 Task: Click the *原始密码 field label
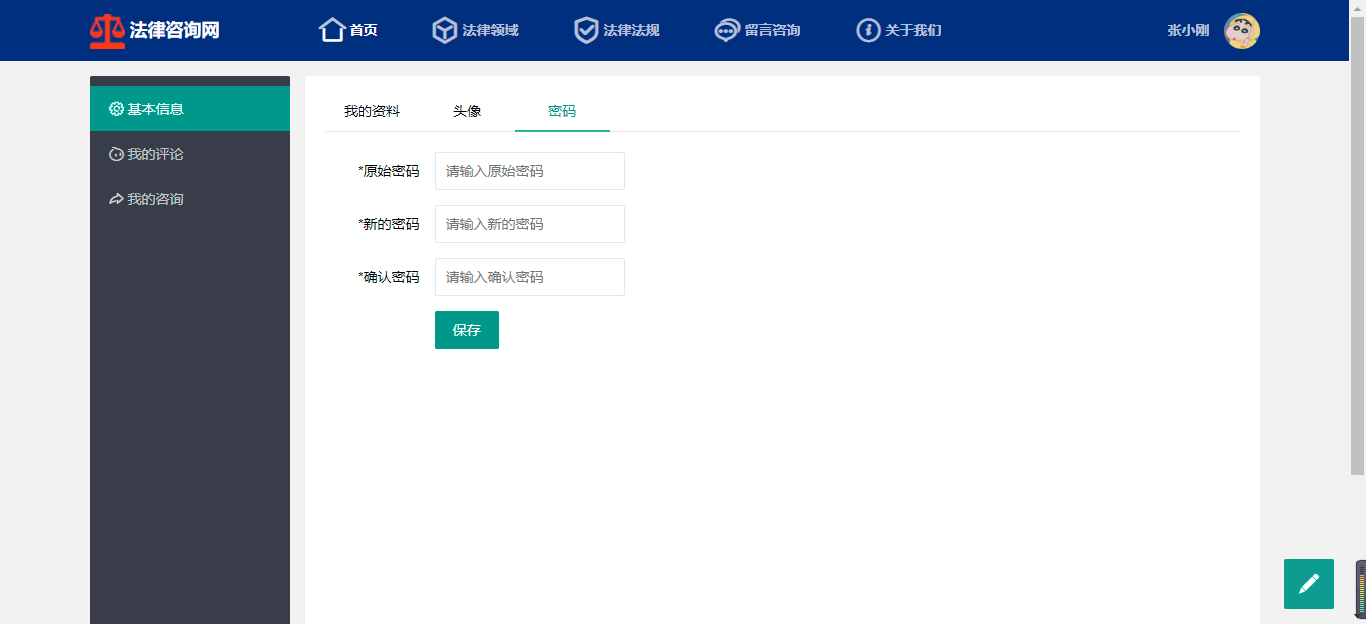pos(389,171)
